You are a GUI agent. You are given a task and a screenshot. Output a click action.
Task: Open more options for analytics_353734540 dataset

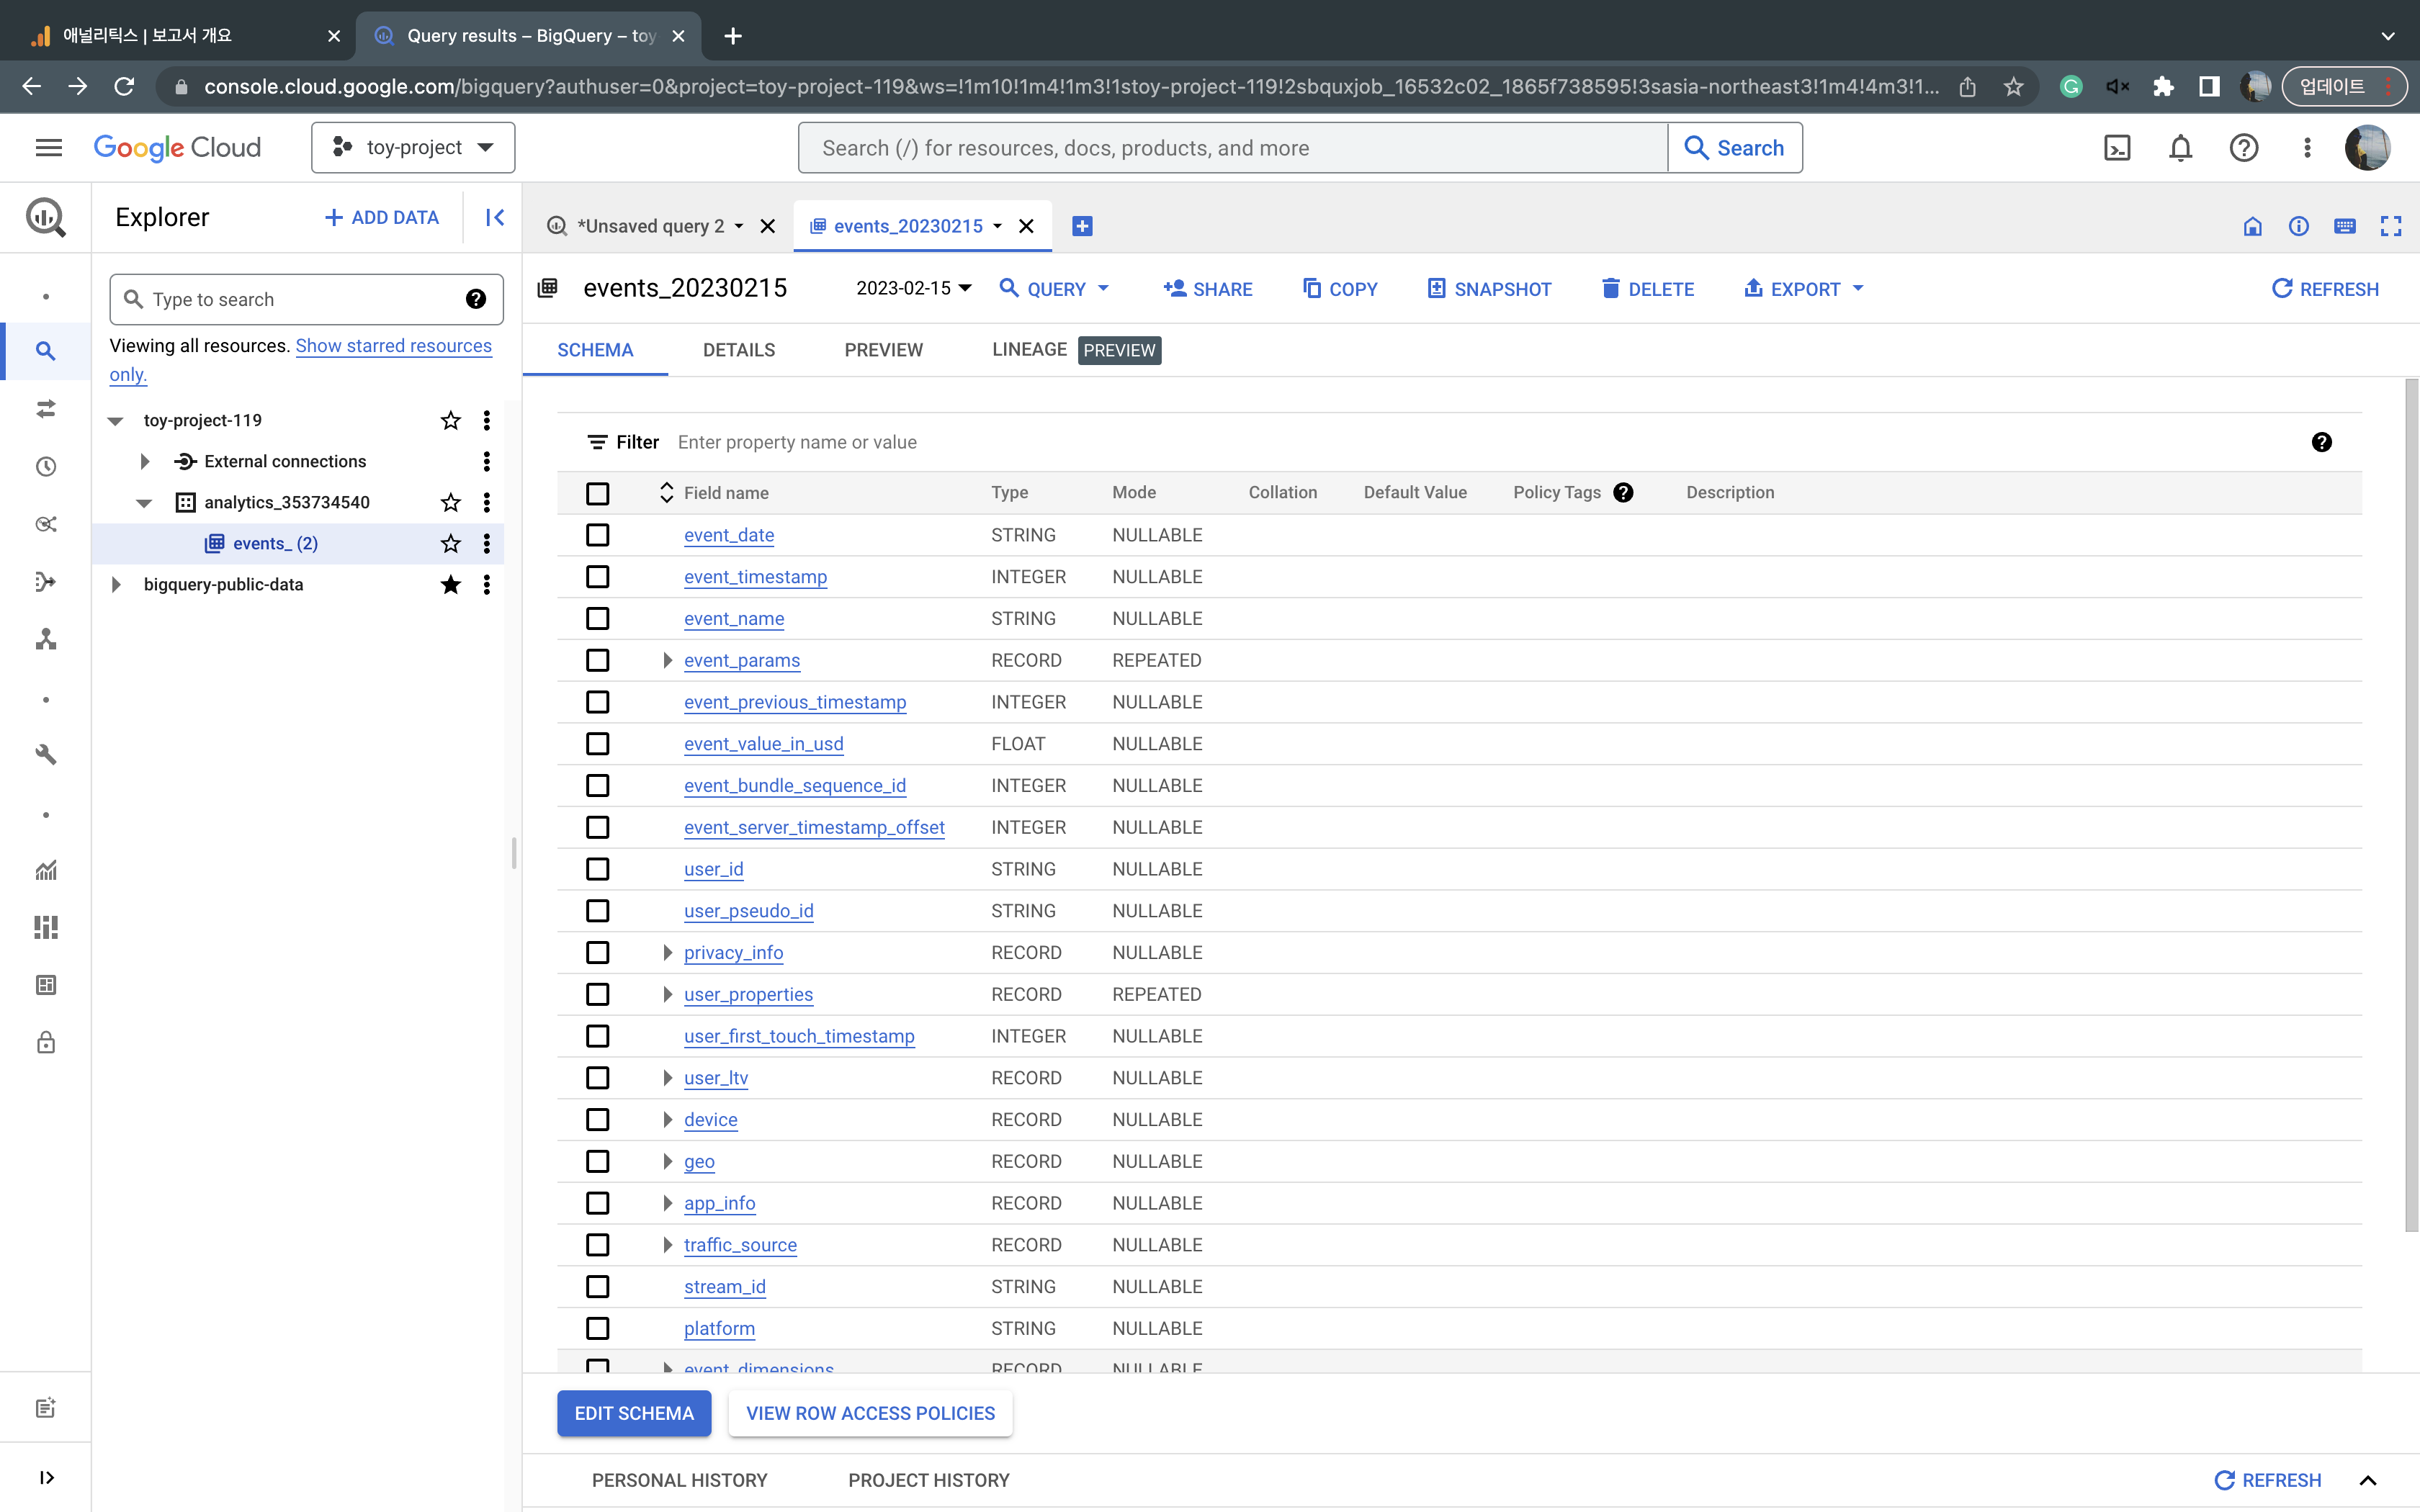coord(486,502)
